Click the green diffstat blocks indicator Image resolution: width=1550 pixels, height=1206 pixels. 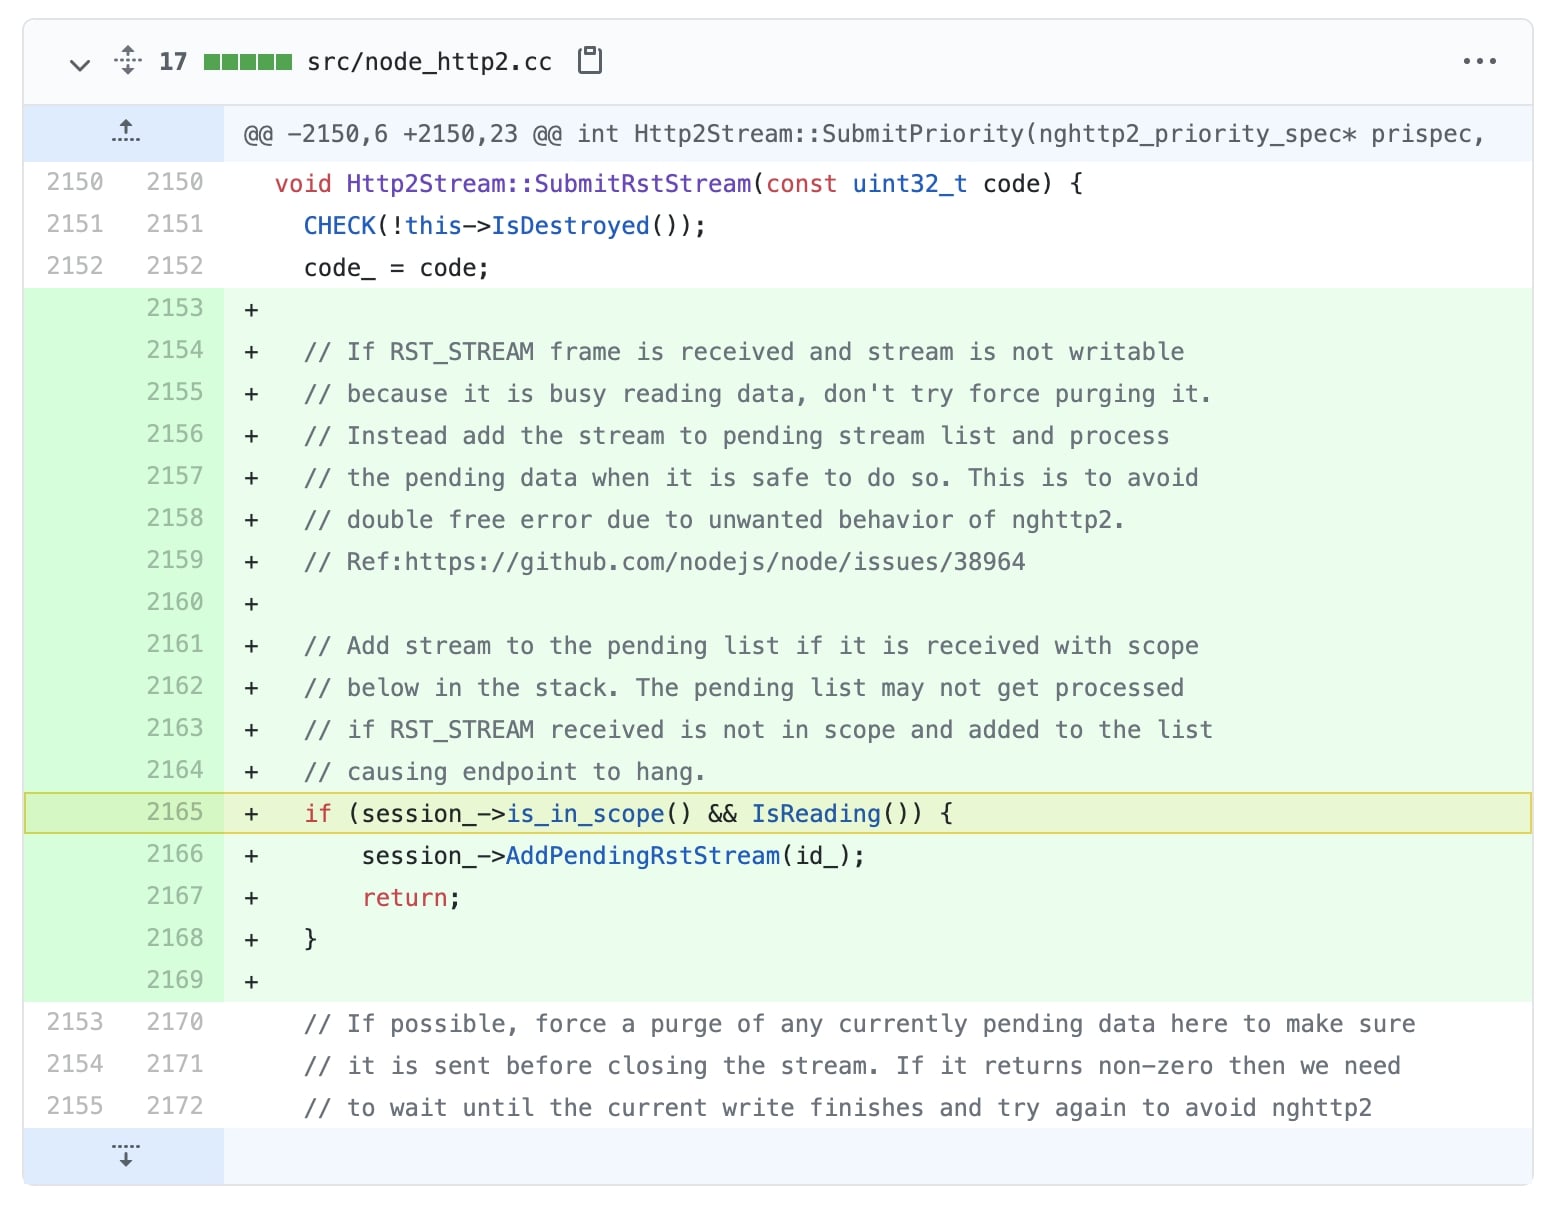(x=248, y=62)
